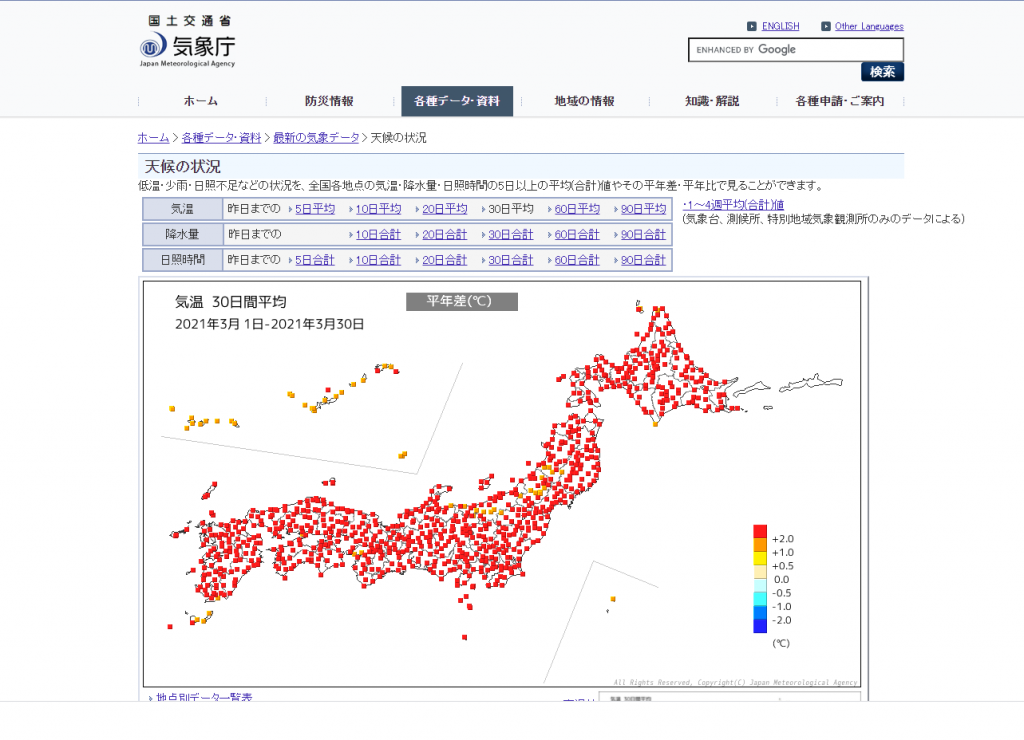The width and height of the screenshot is (1024, 740).
Task: Click the JMA logo in the header
Action: point(188,42)
